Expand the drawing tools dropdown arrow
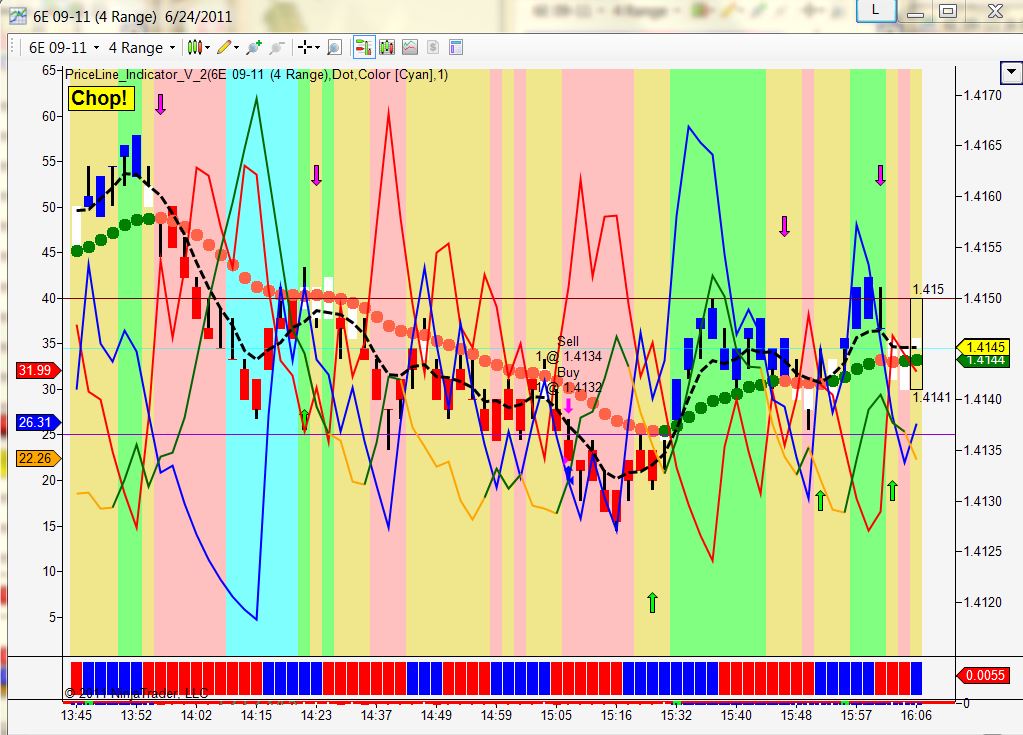The image size is (1023, 735). 236,47
